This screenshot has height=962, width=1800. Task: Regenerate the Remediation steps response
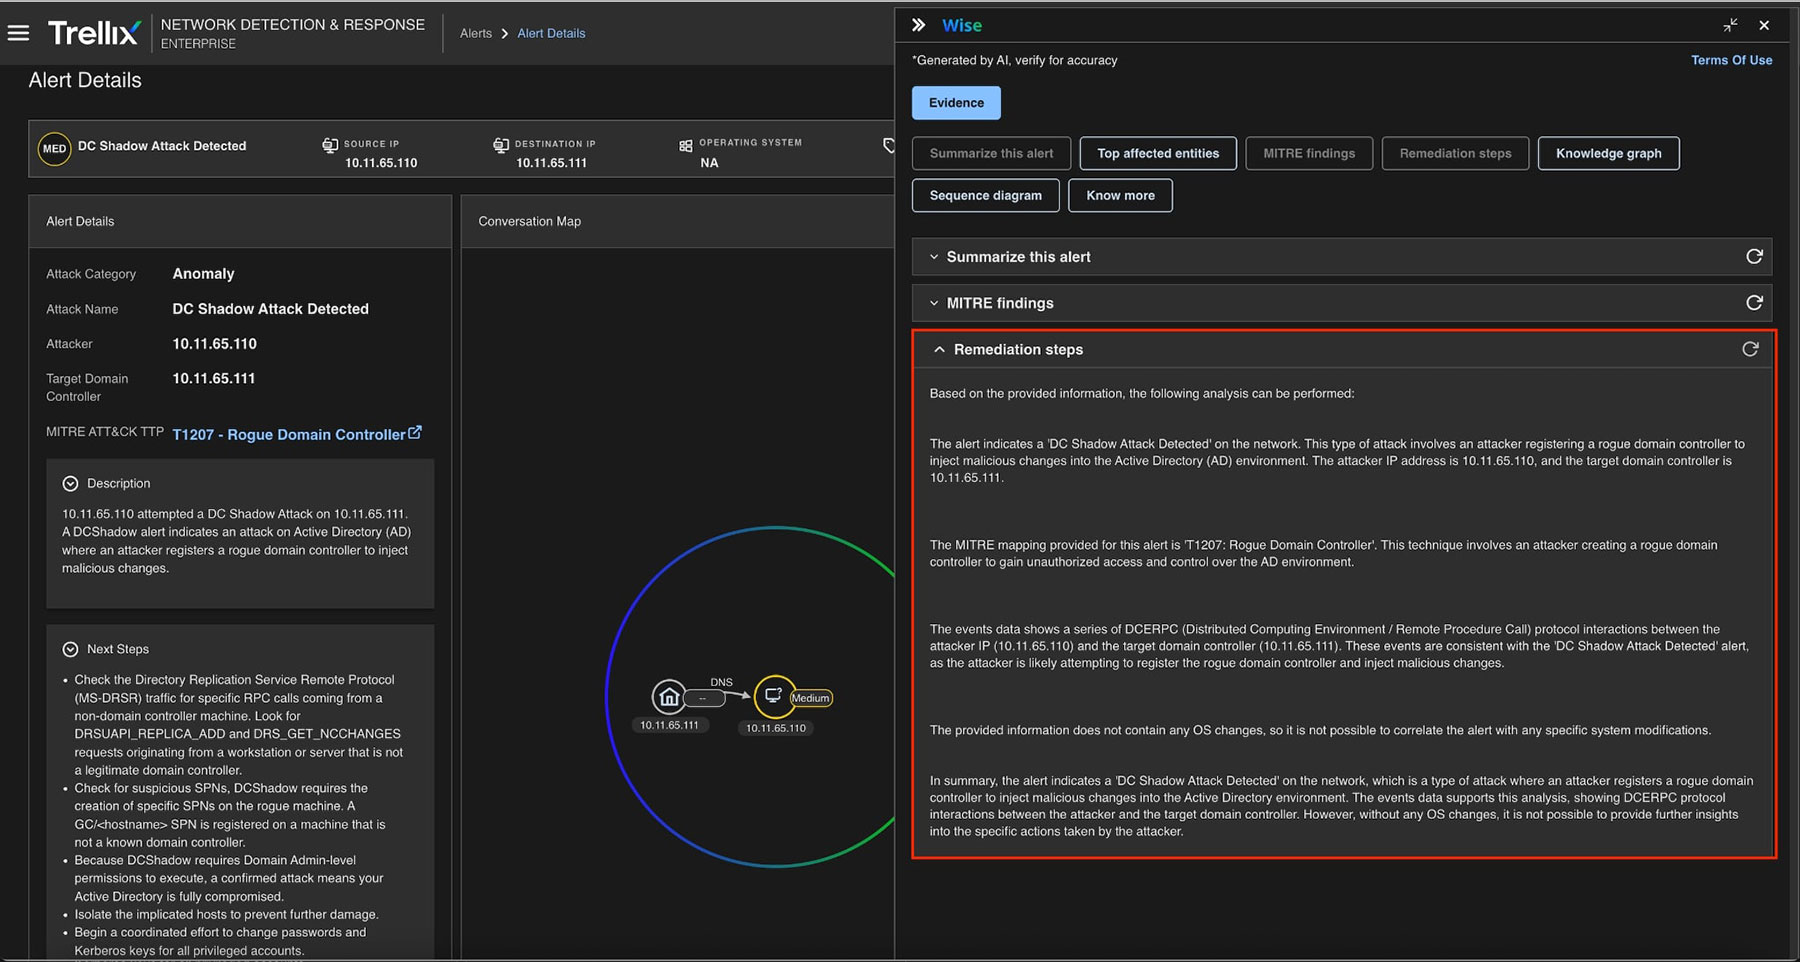tap(1749, 349)
